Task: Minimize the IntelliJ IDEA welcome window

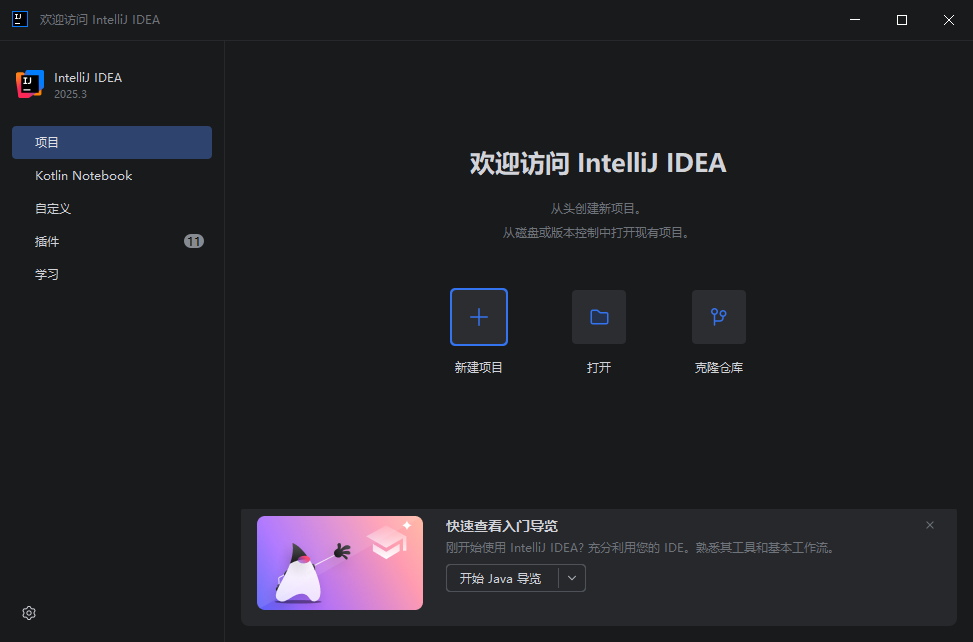Action: coord(855,20)
